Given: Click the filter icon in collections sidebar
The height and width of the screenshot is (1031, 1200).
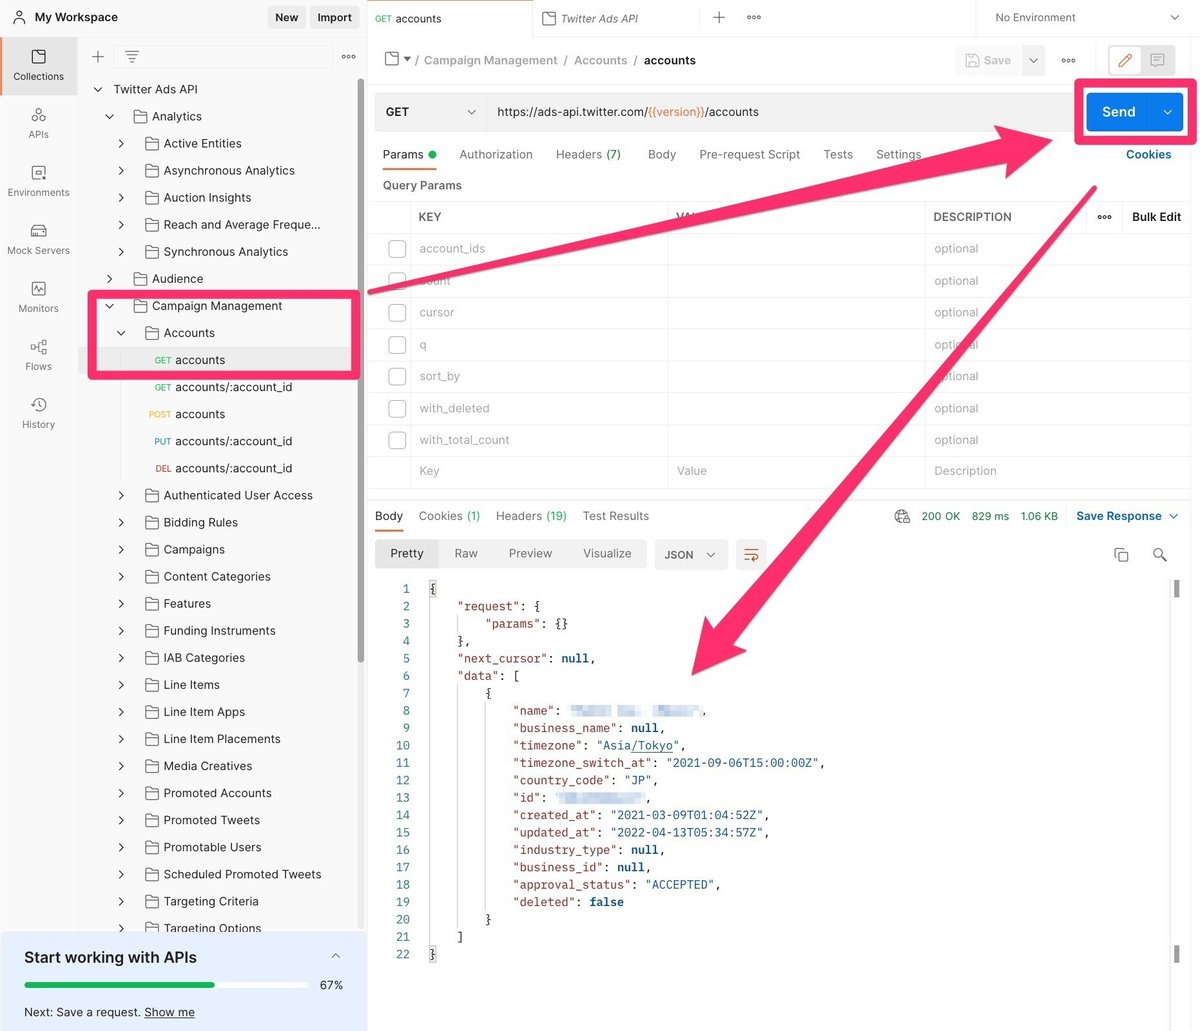Looking at the screenshot, I should pos(132,57).
